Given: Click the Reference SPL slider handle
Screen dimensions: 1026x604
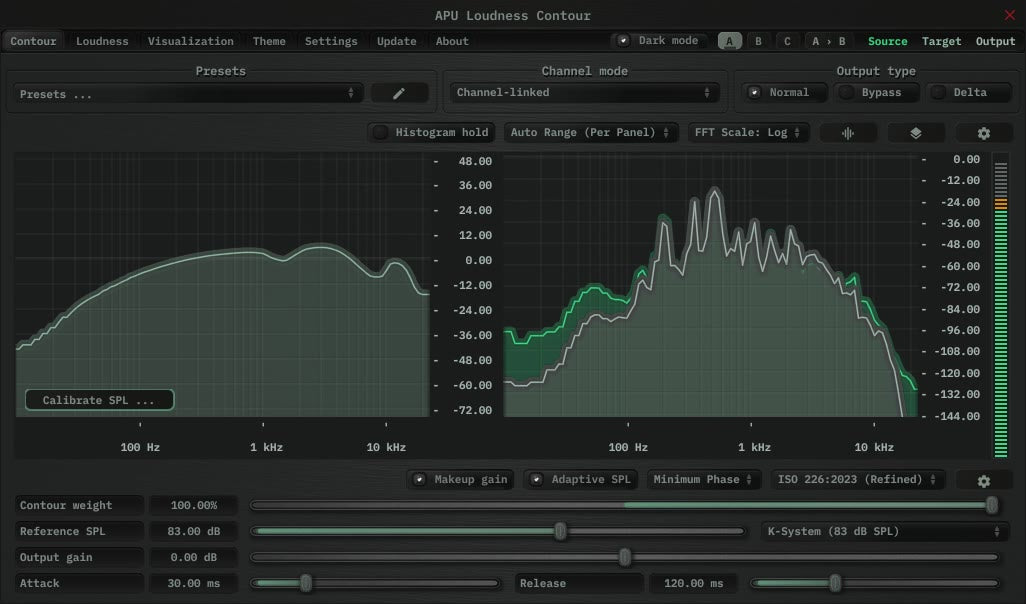Looking at the screenshot, I should click(x=560, y=531).
